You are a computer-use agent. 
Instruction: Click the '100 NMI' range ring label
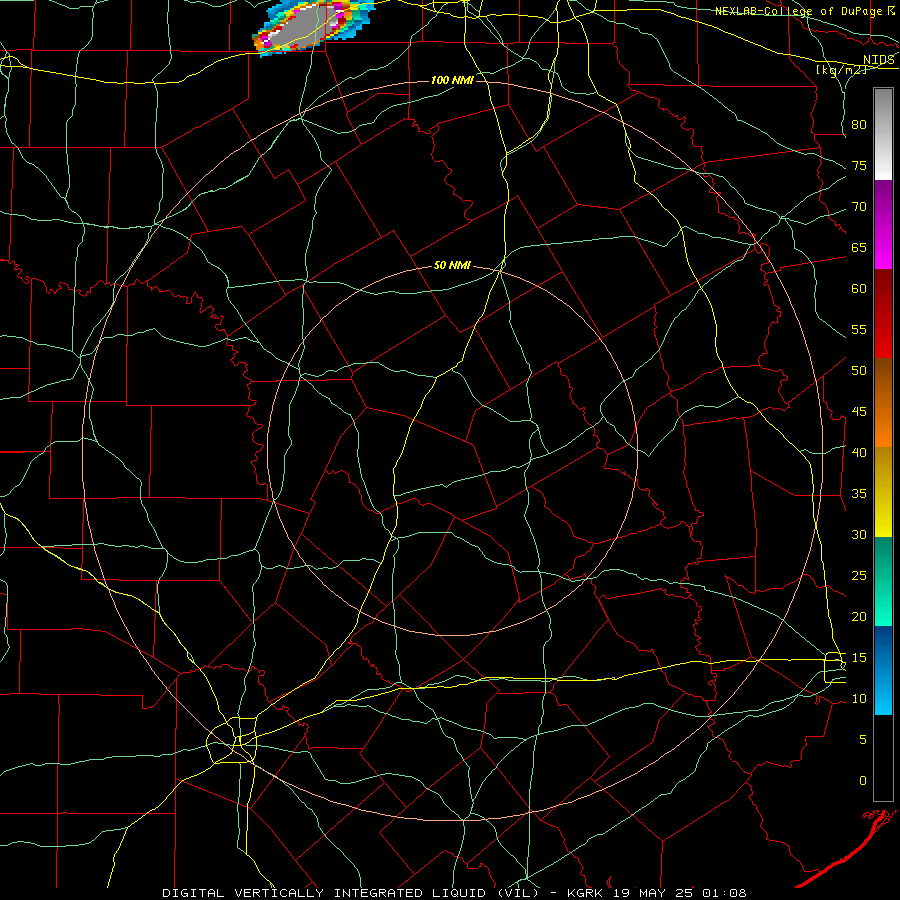pyautogui.click(x=452, y=80)
